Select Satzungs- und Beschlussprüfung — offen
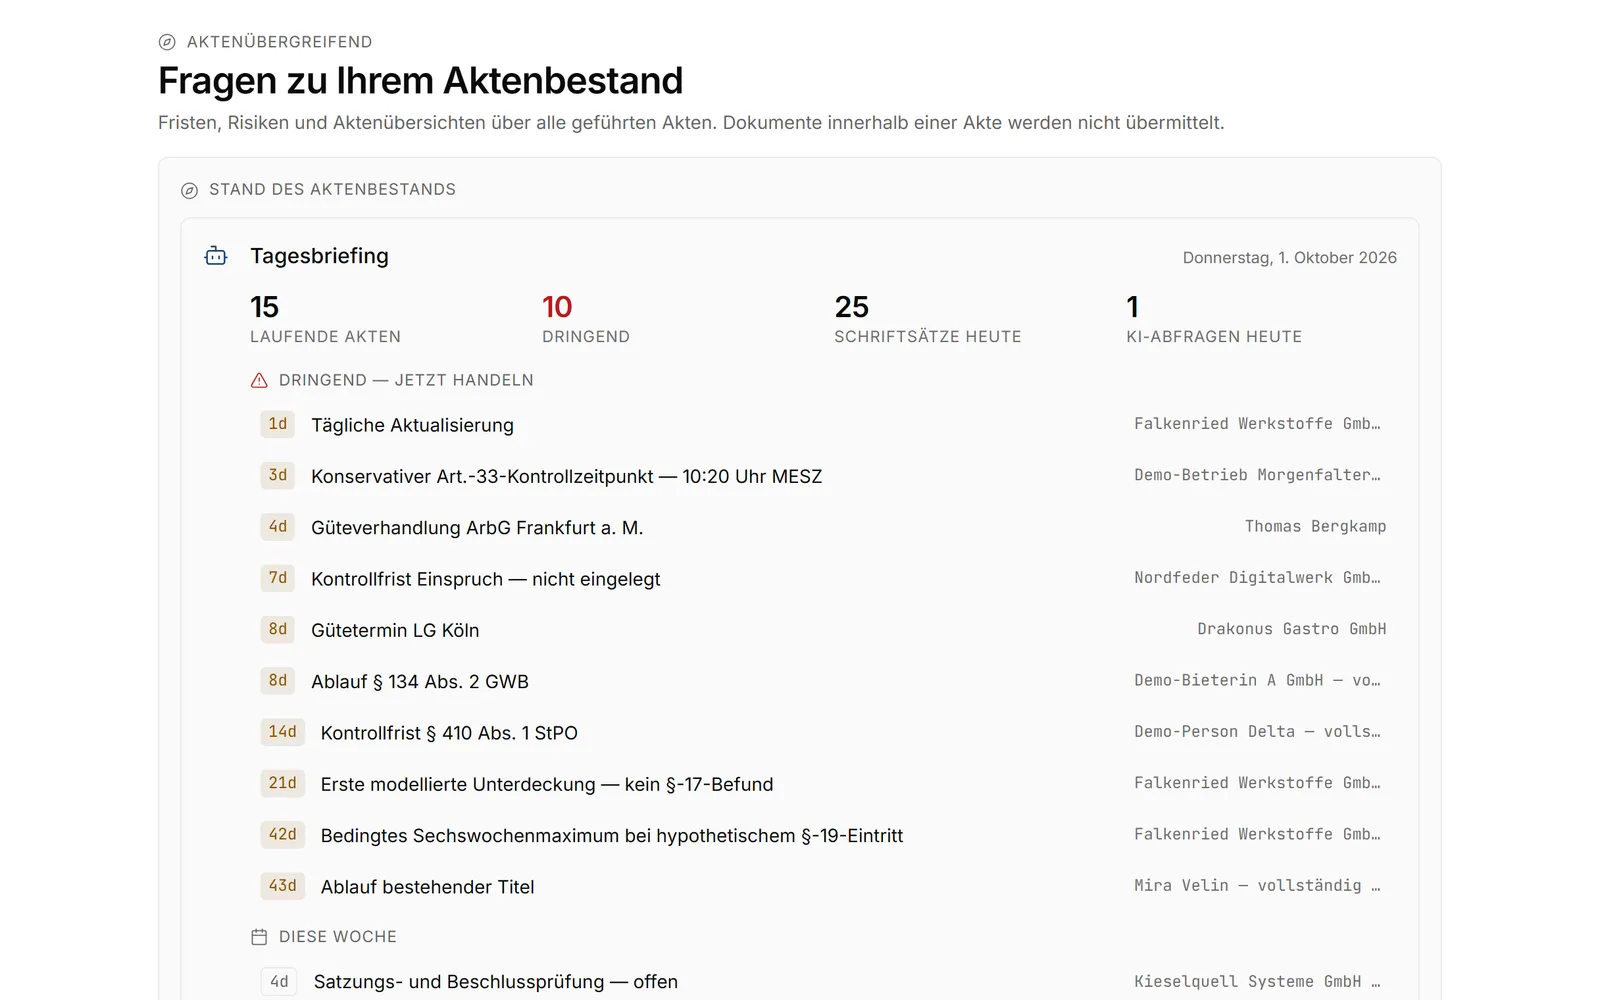This screenshot has width=1600, height=1000. click(823, 982)
